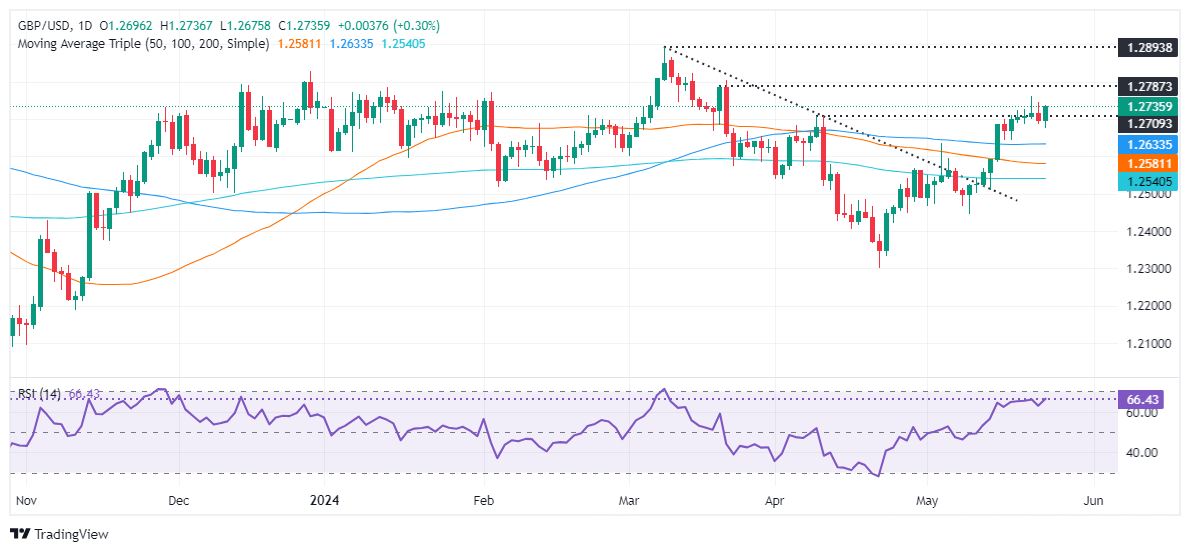Select the 1.27093 support level label

tap(1148, 125)
